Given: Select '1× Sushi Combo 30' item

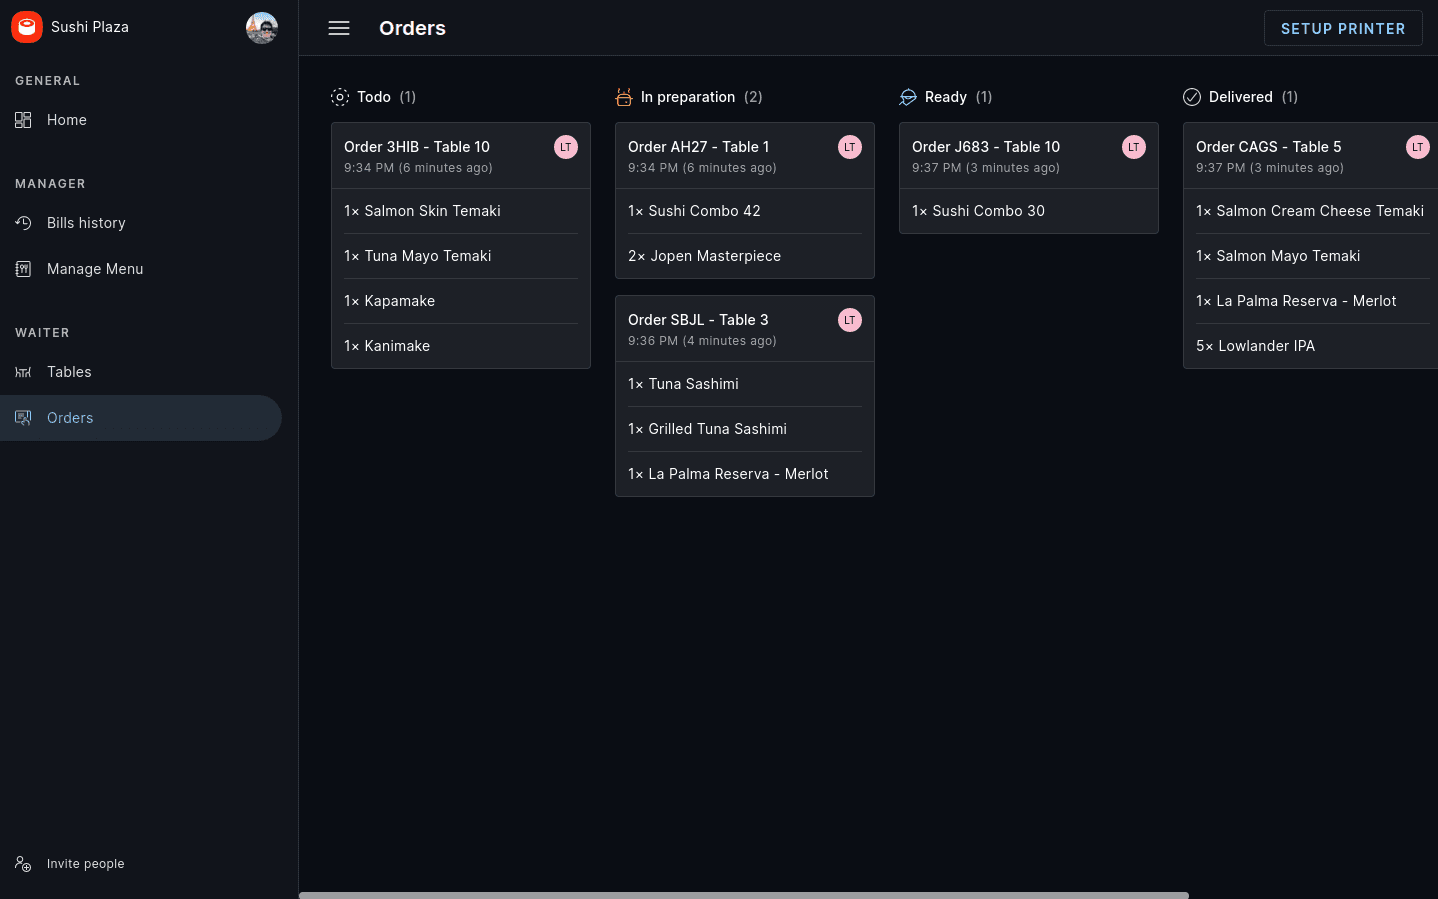Looking at the screenshot, I should 1029,211.
